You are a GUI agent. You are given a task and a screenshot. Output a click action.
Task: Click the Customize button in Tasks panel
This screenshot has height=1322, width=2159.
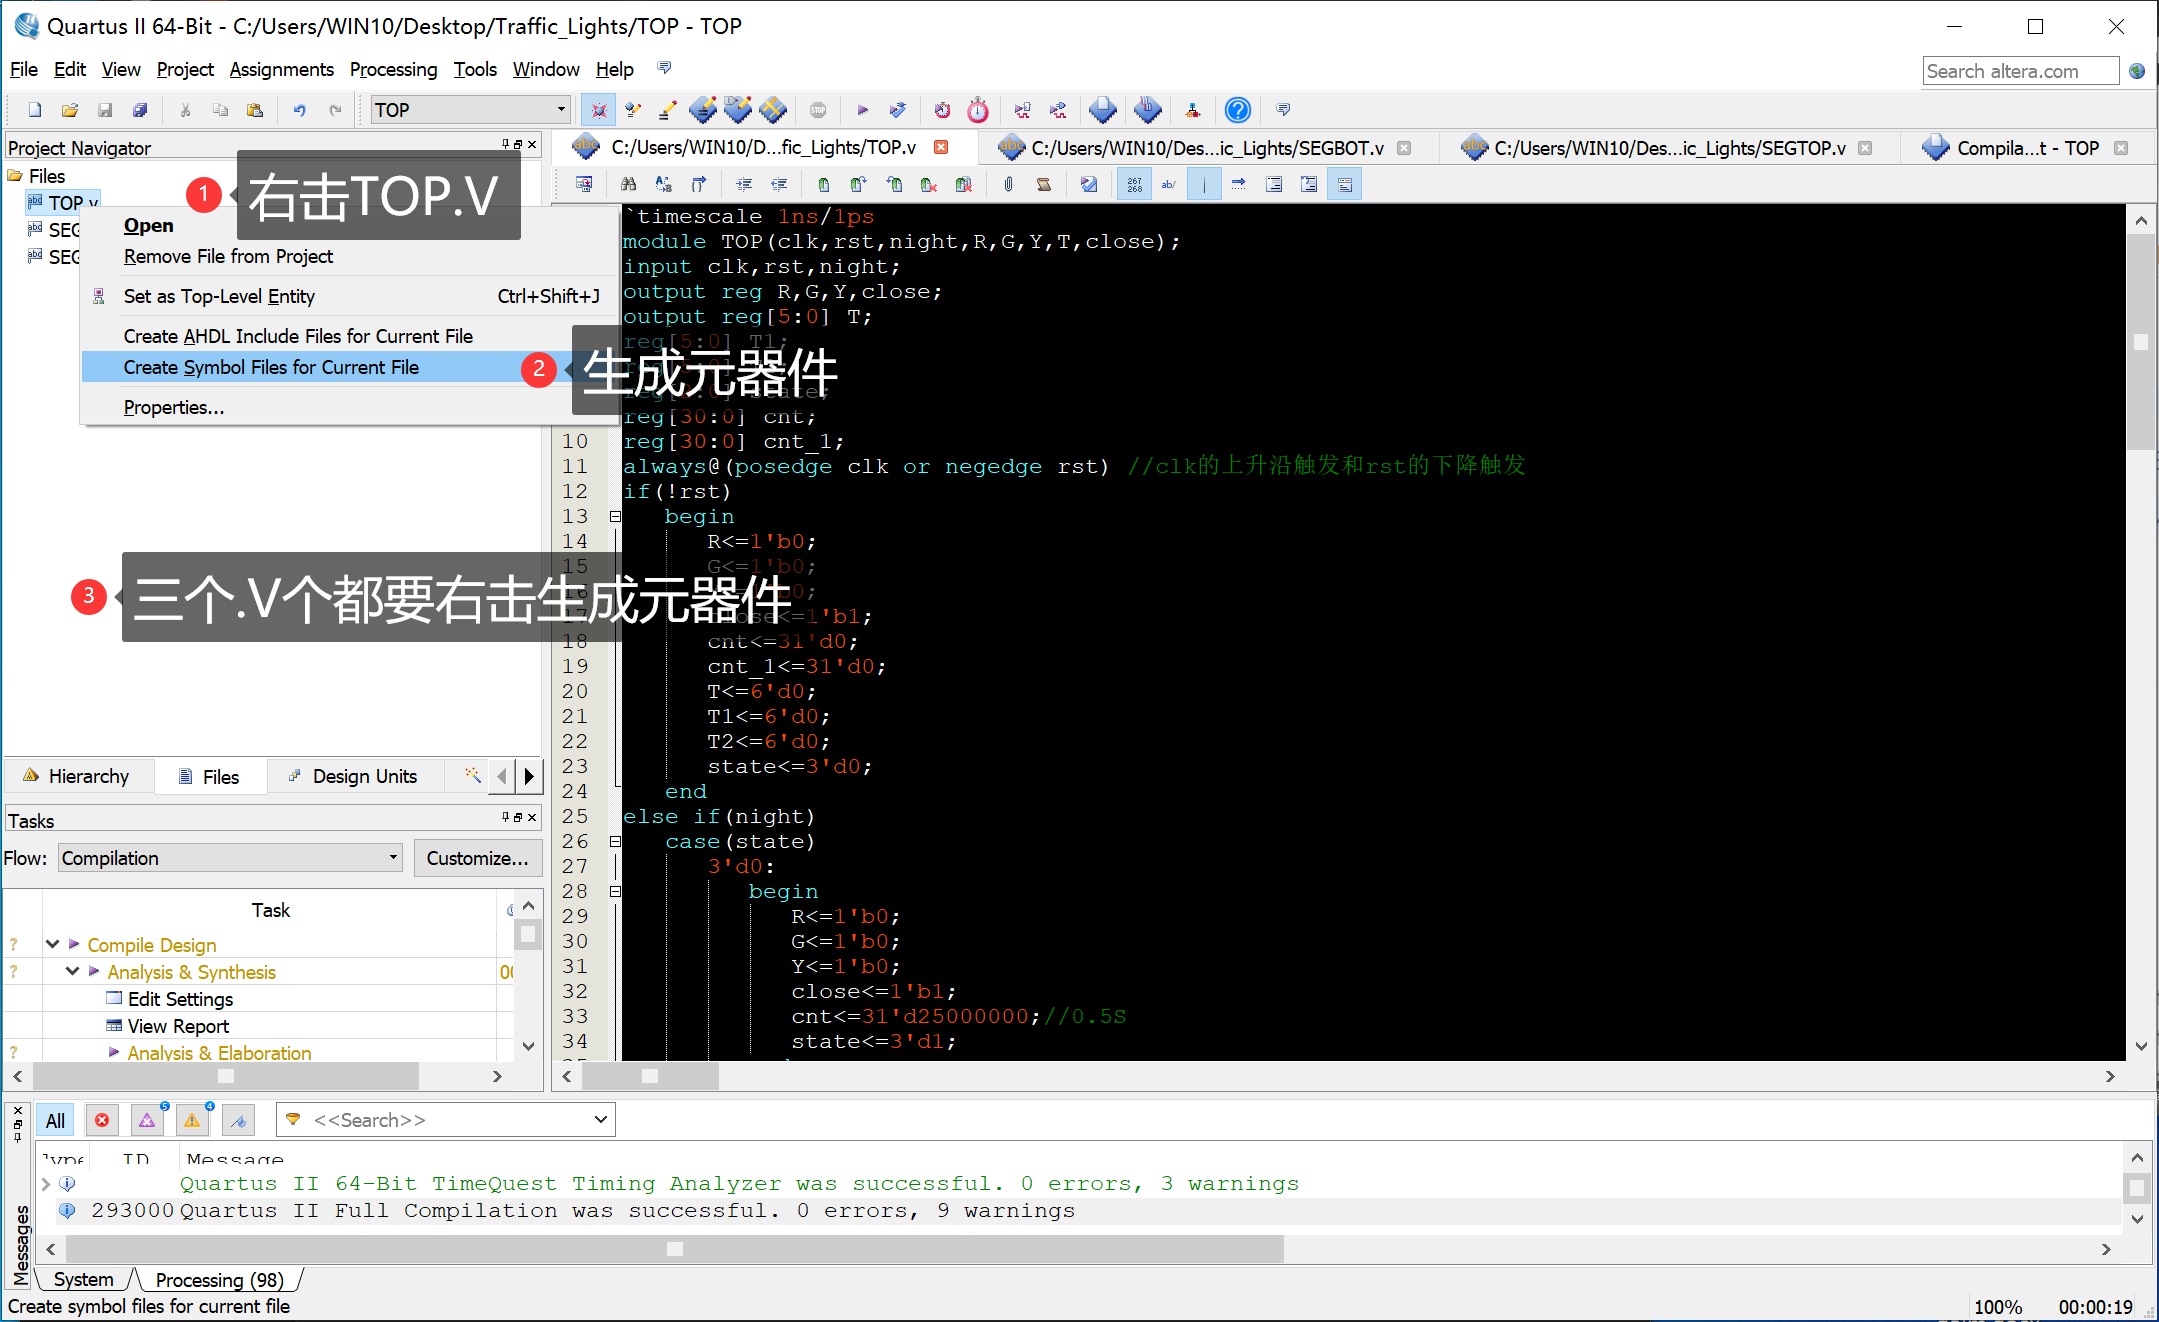pyautogui.click(x=477, y=857)
